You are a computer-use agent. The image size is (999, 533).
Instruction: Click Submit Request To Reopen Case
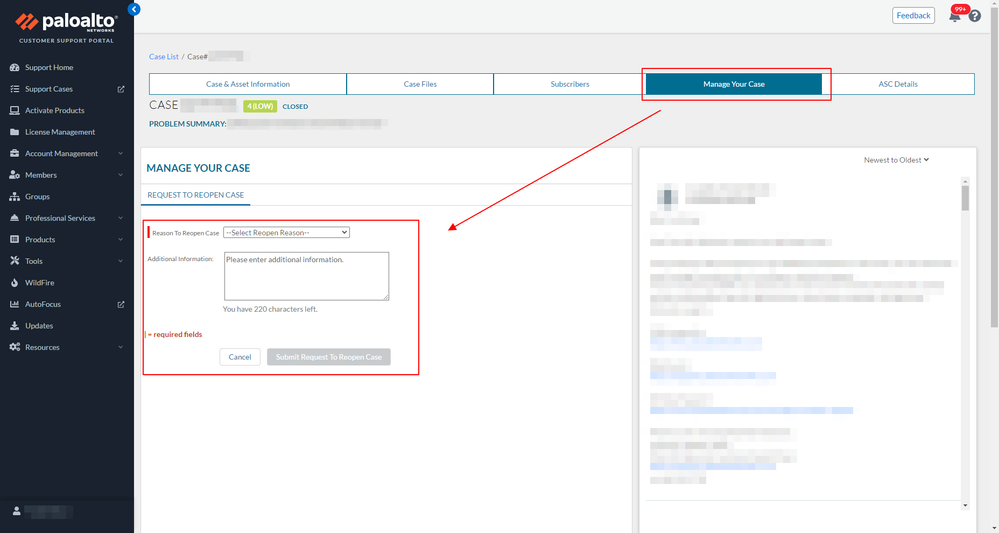pos(329,357)
